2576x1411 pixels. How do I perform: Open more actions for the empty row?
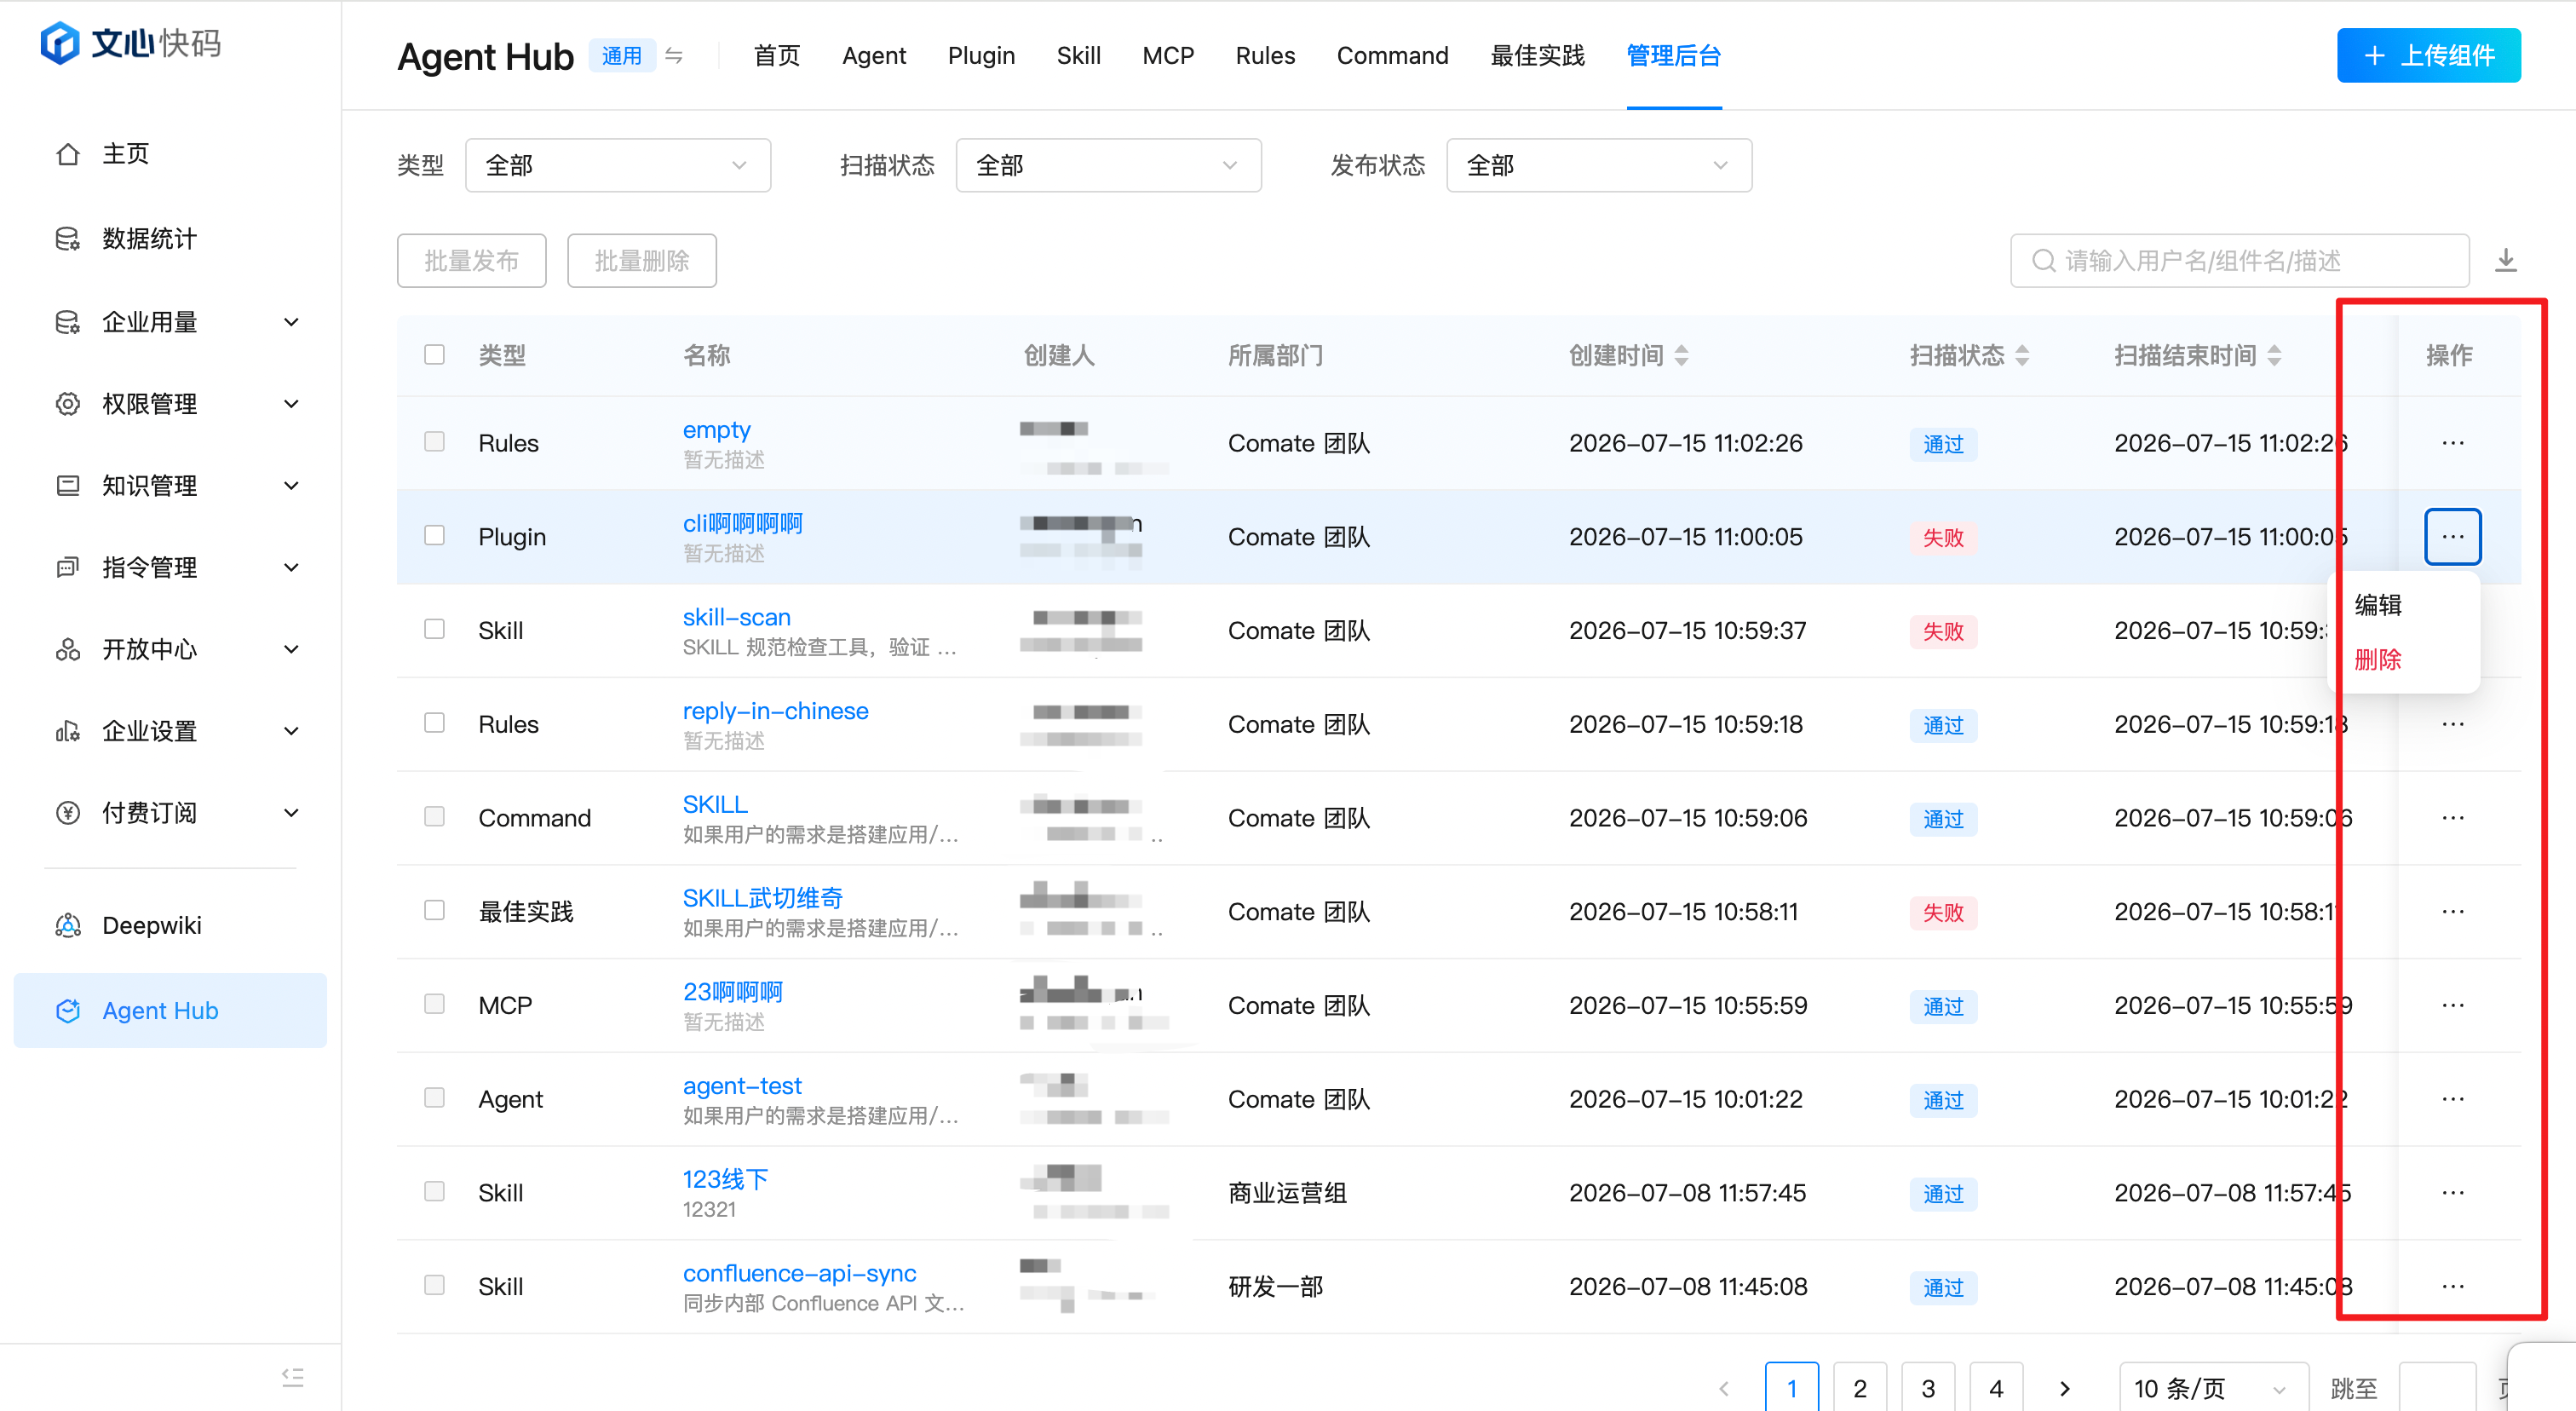click(x=2452, y=443)
